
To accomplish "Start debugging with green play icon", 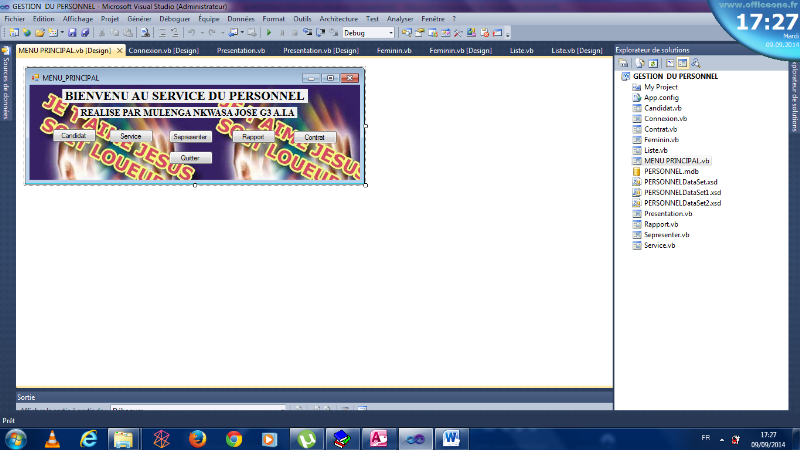I will [269, 33].
